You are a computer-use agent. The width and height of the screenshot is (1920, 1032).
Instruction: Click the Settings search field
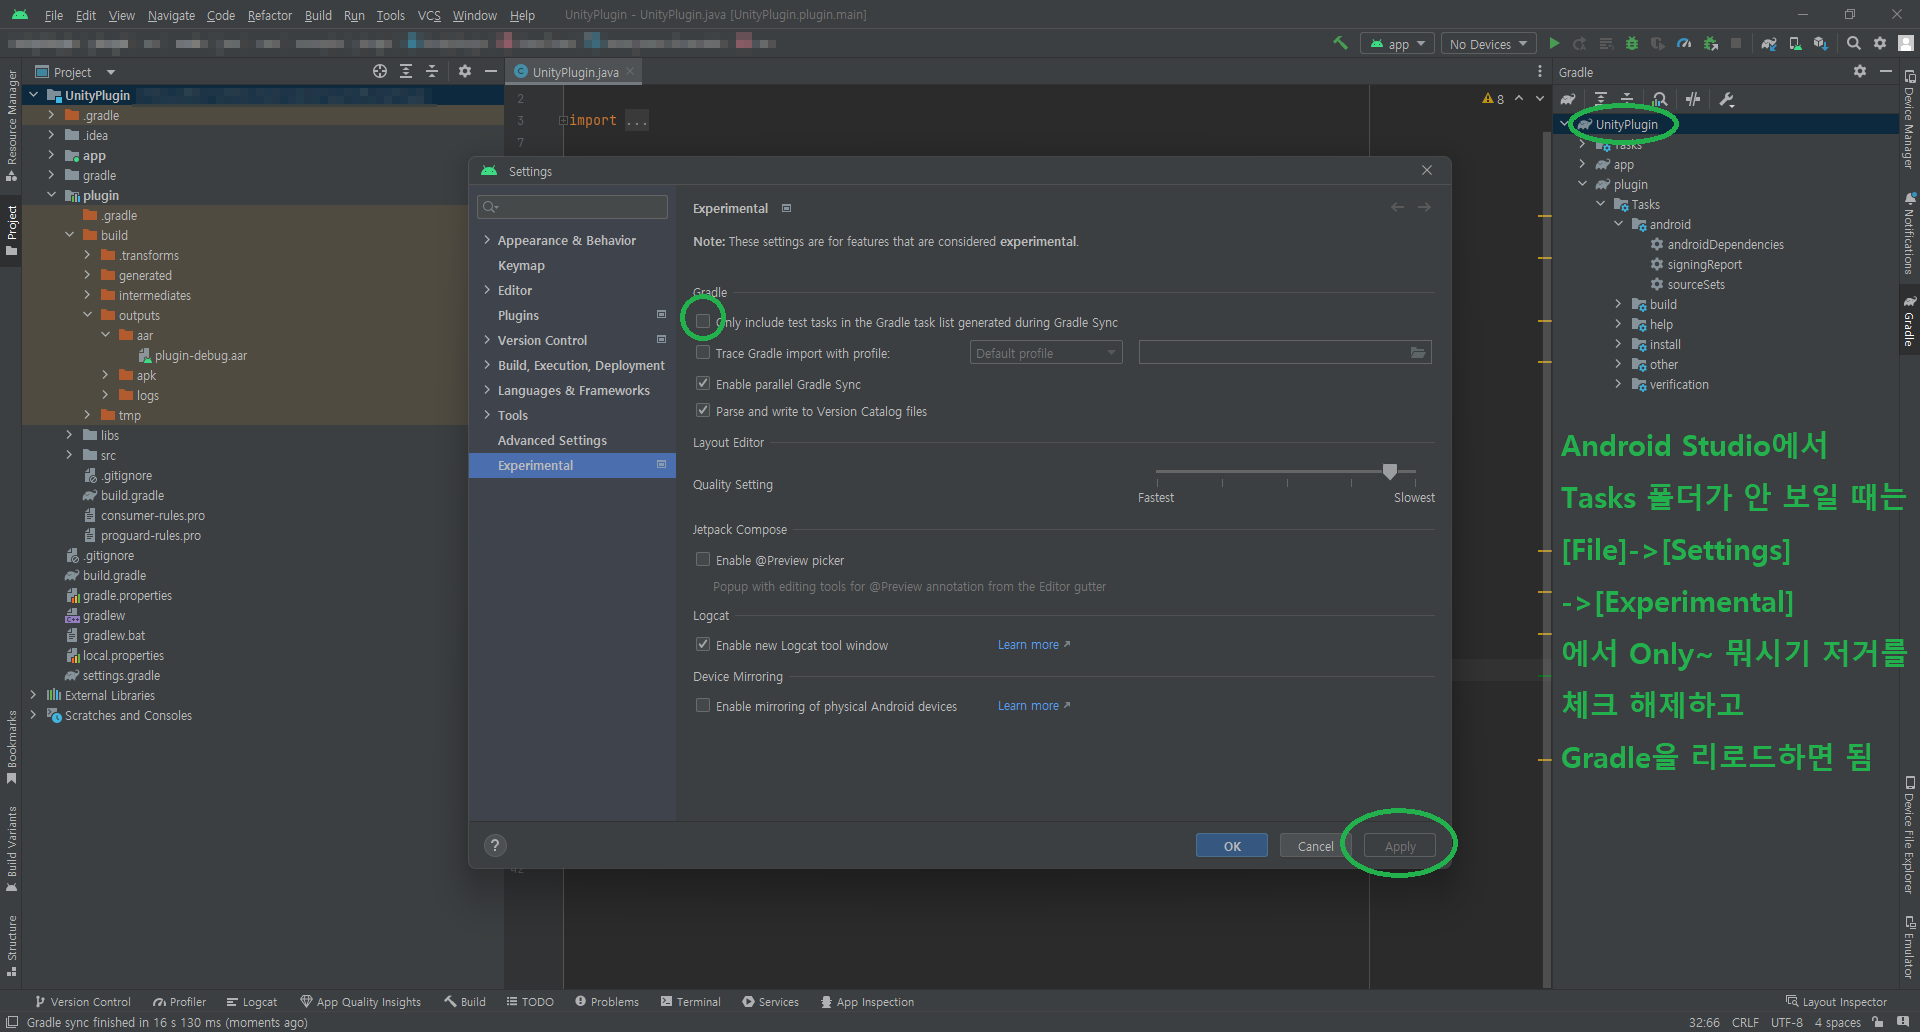tap(572, 207)
